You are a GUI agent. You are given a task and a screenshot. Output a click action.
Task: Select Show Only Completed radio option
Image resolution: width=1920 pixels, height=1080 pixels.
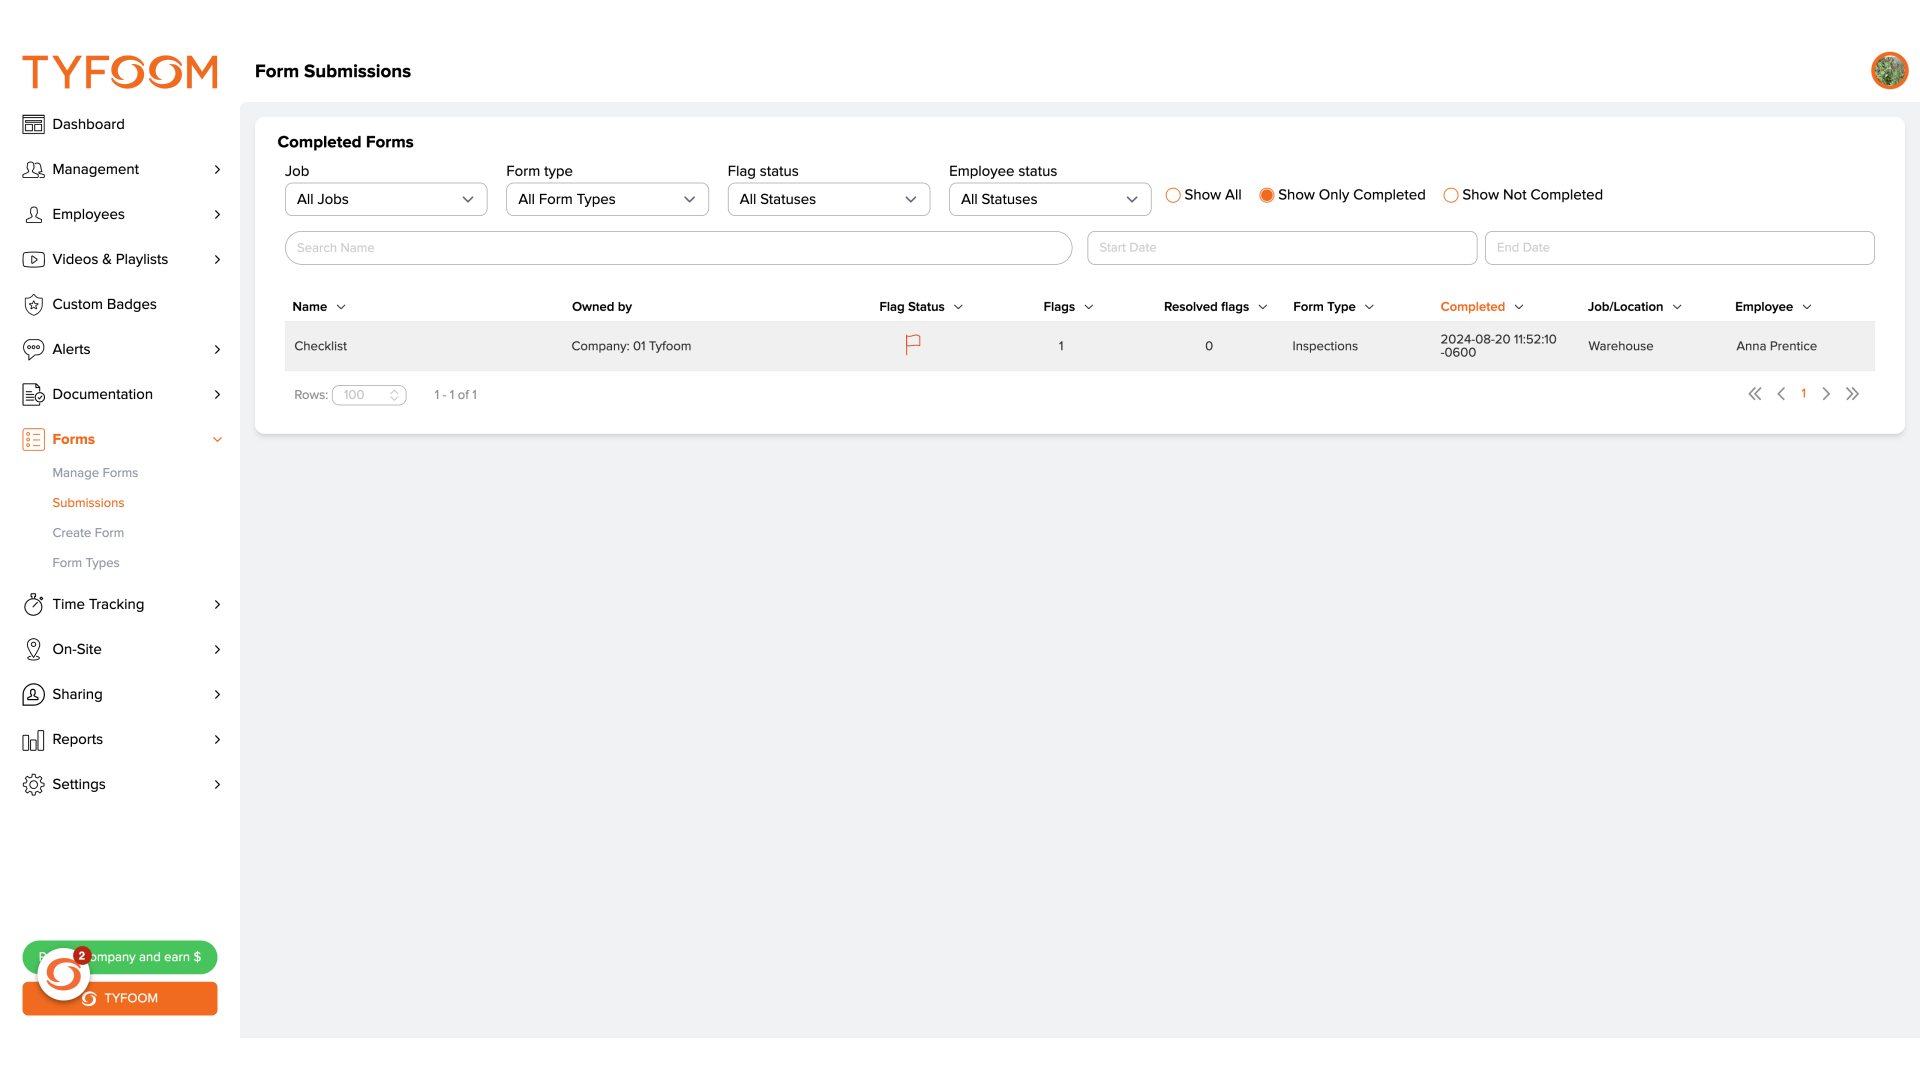click(x=1267, y=195)
